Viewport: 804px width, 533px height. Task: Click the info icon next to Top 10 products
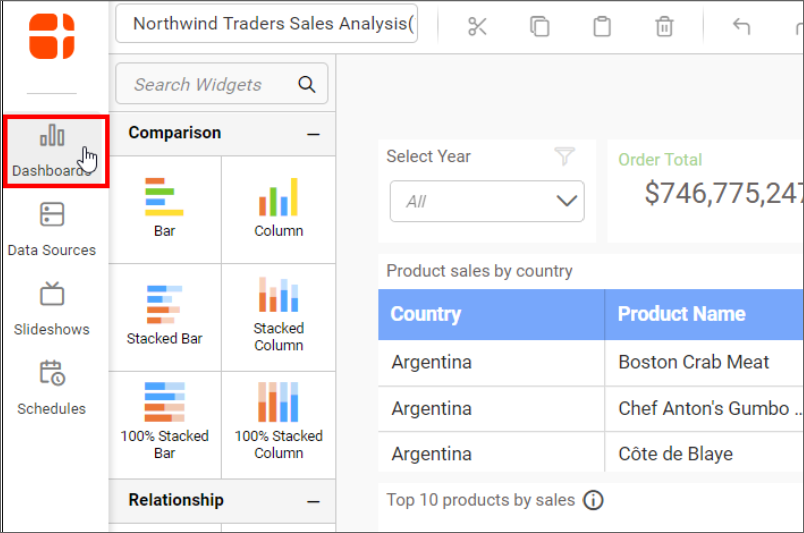(593, 500)
